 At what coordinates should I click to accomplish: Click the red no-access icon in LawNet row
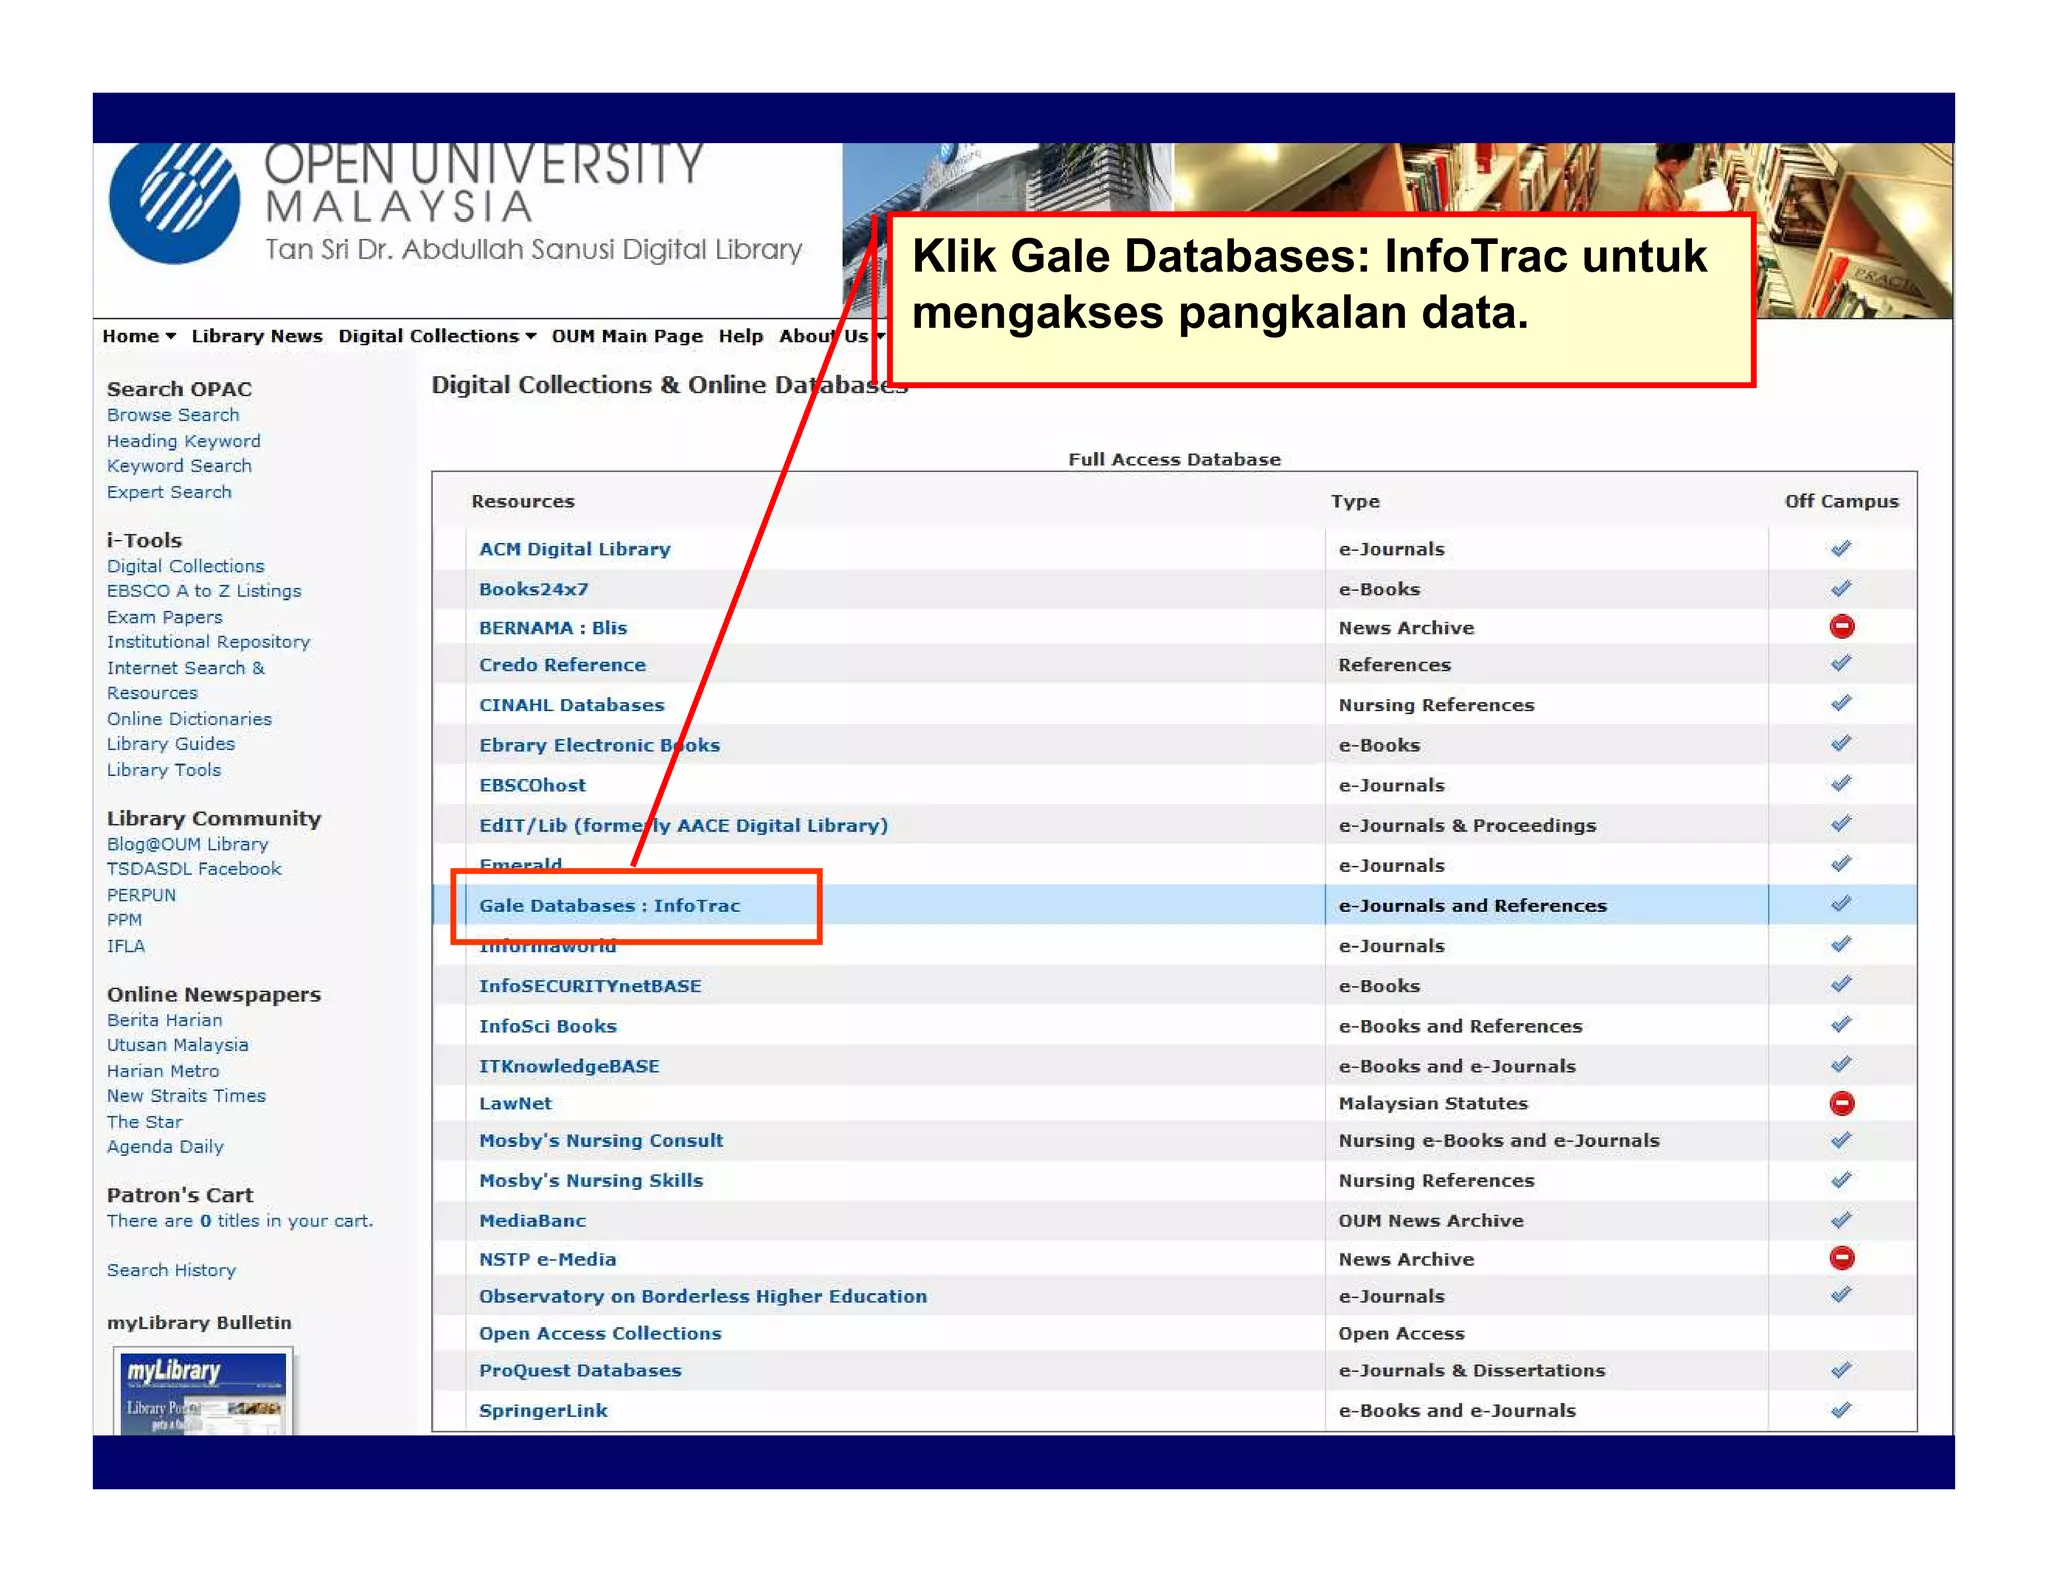pos(1841,1103)
